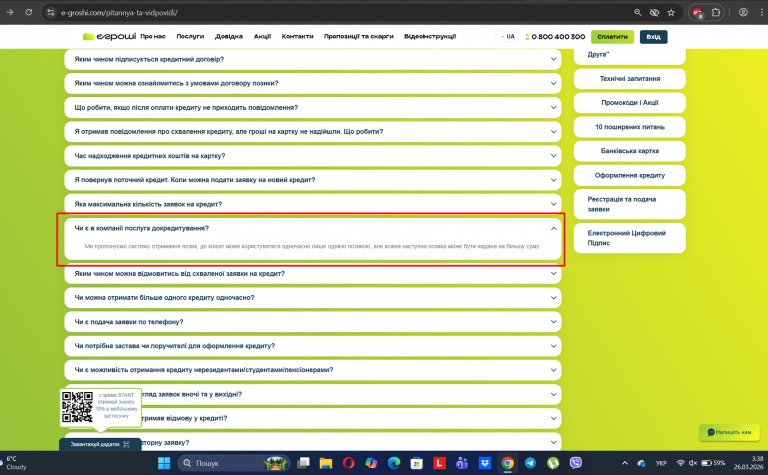The image size is (768, 475).
Task: Click the zoom magnifier icon in address bar
Action: tap(638, 13)
